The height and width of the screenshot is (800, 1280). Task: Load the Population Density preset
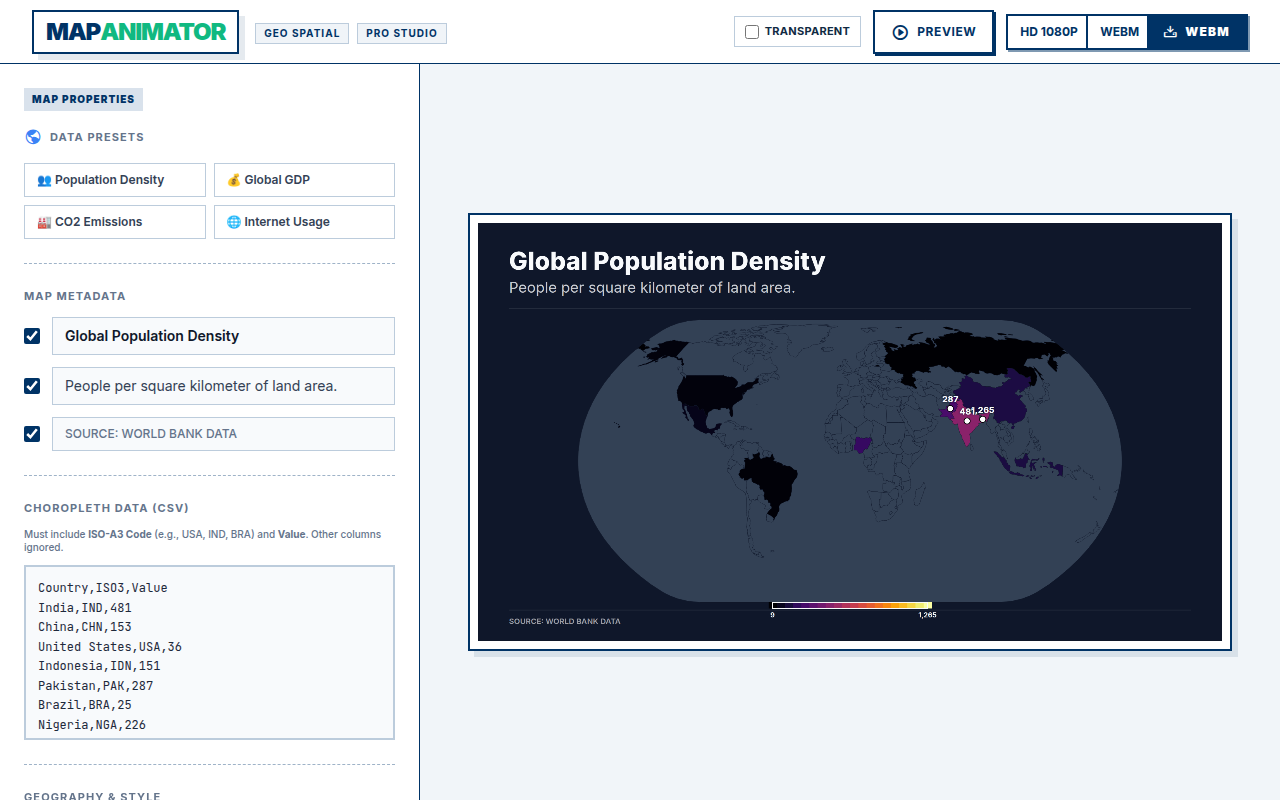(x=115, y=180)
